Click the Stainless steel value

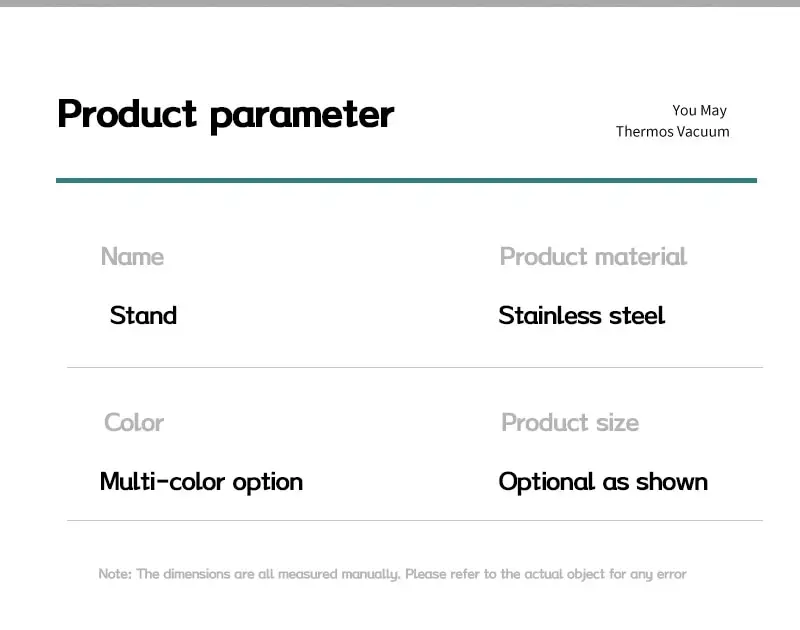[582, 315]
